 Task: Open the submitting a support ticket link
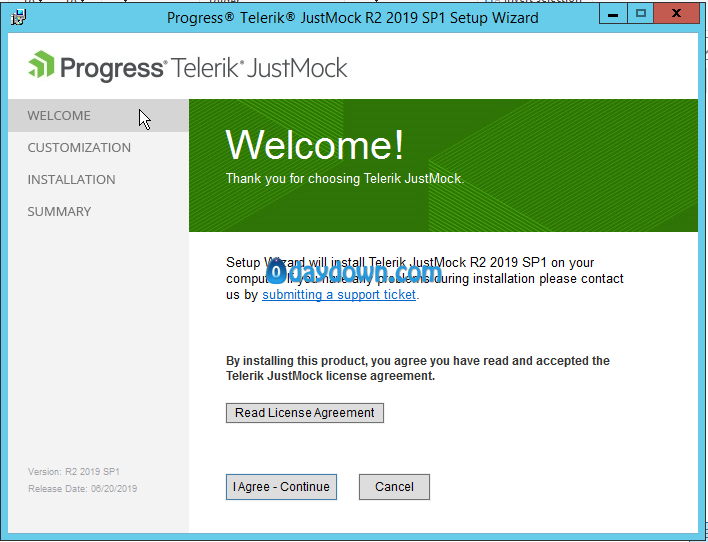coord(339,295)
